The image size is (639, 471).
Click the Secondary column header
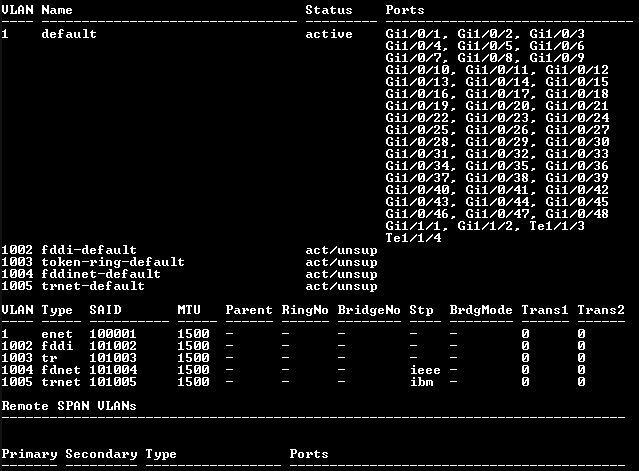[101, 454]
